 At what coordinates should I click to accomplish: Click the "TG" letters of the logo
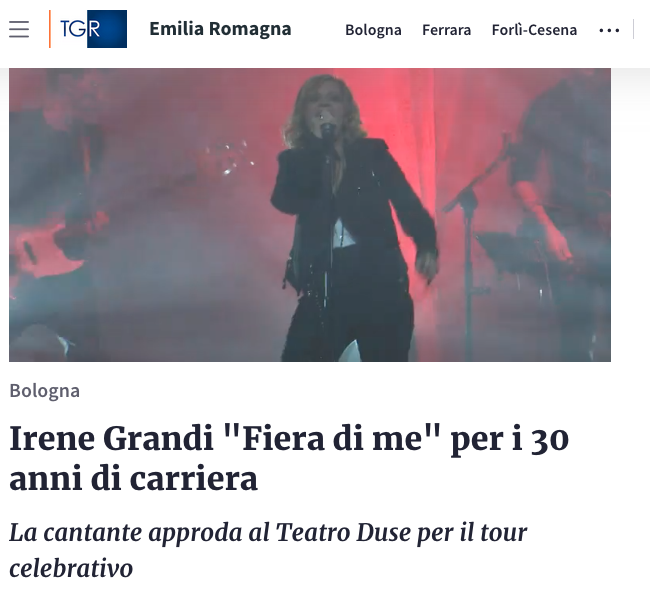[x=74, y=29]
